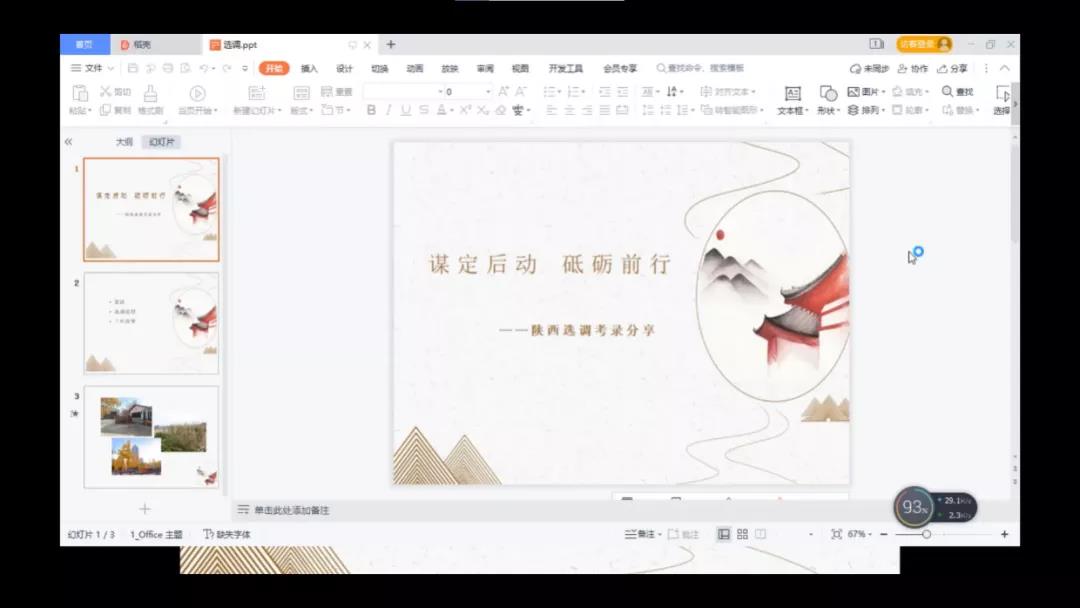Viewport: 1080px width, 608px height.
Task: Switch to slide sorter view icon
Action: [x=742, y=535]
